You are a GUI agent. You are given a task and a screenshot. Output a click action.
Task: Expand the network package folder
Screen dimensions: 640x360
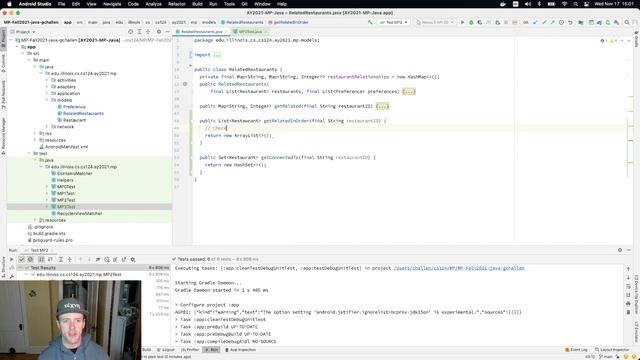(47, 127)
